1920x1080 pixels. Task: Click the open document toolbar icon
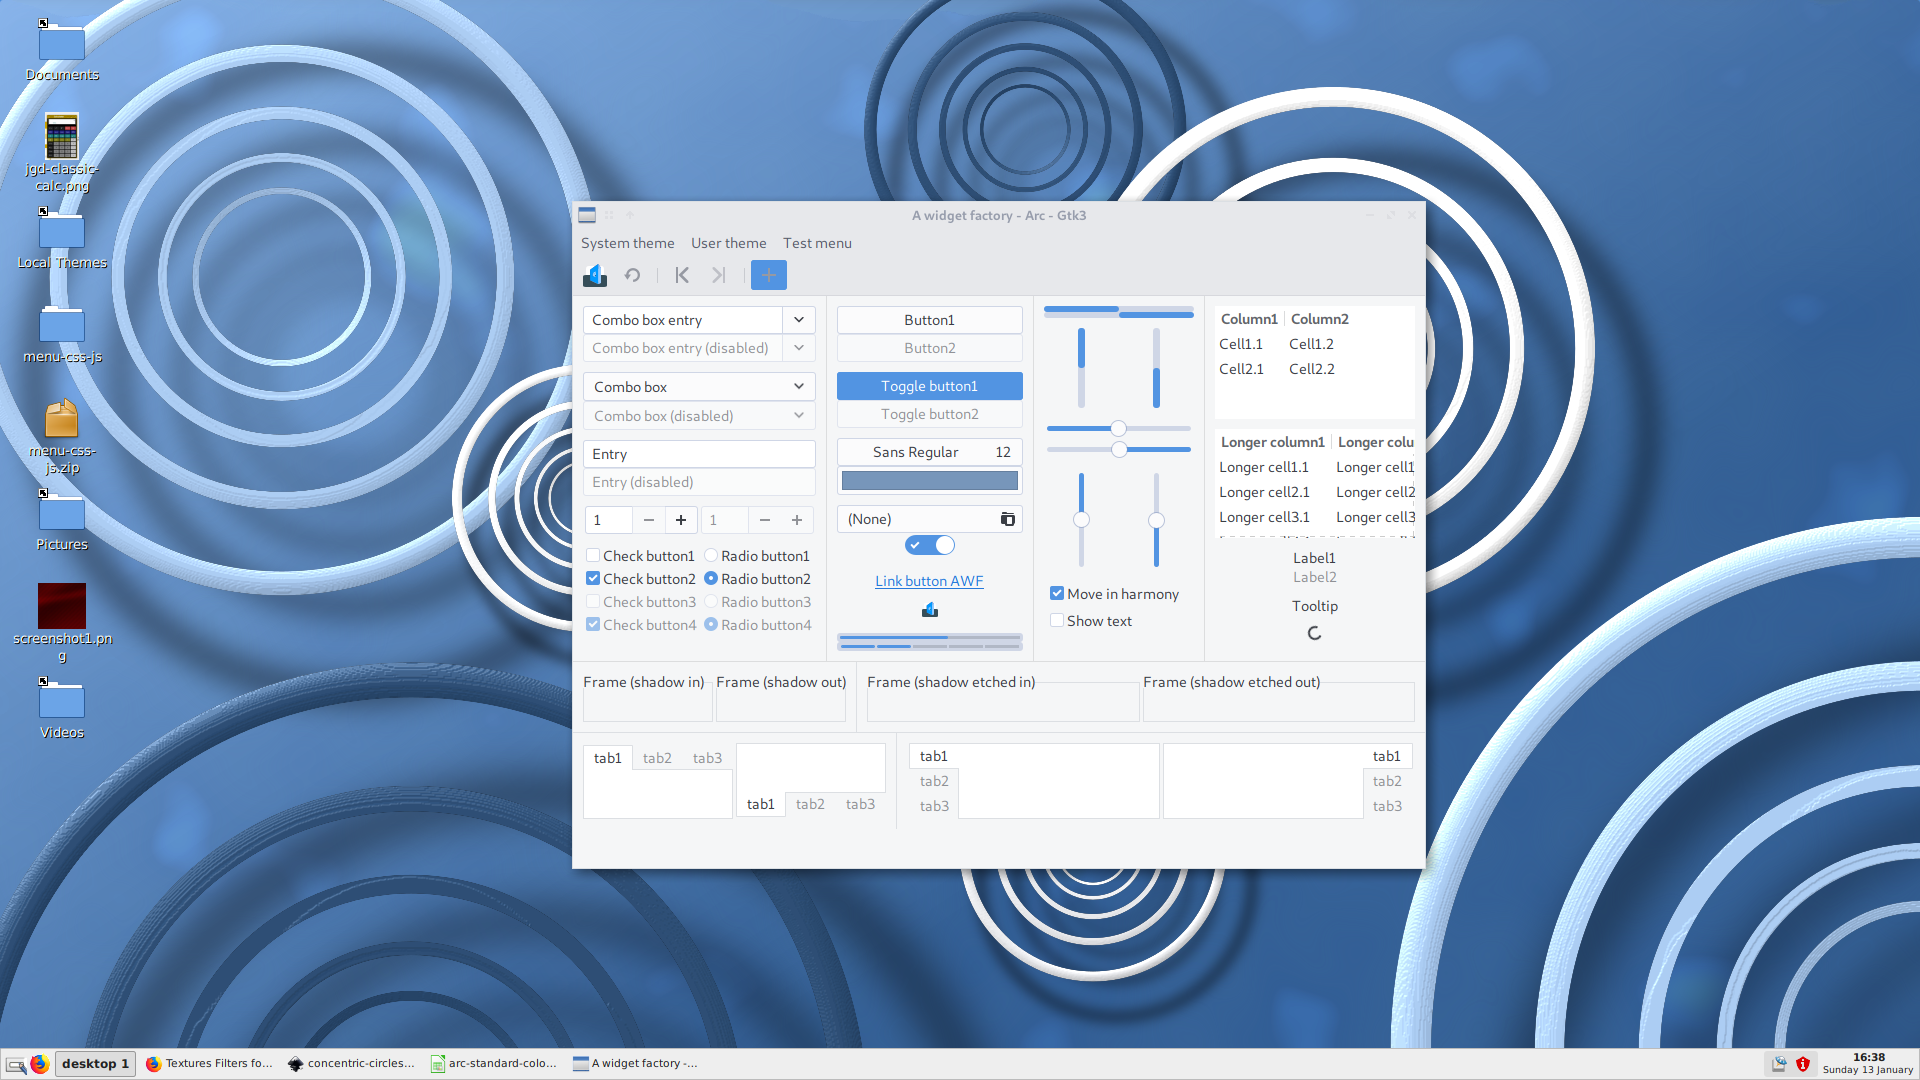pos(595,275)
